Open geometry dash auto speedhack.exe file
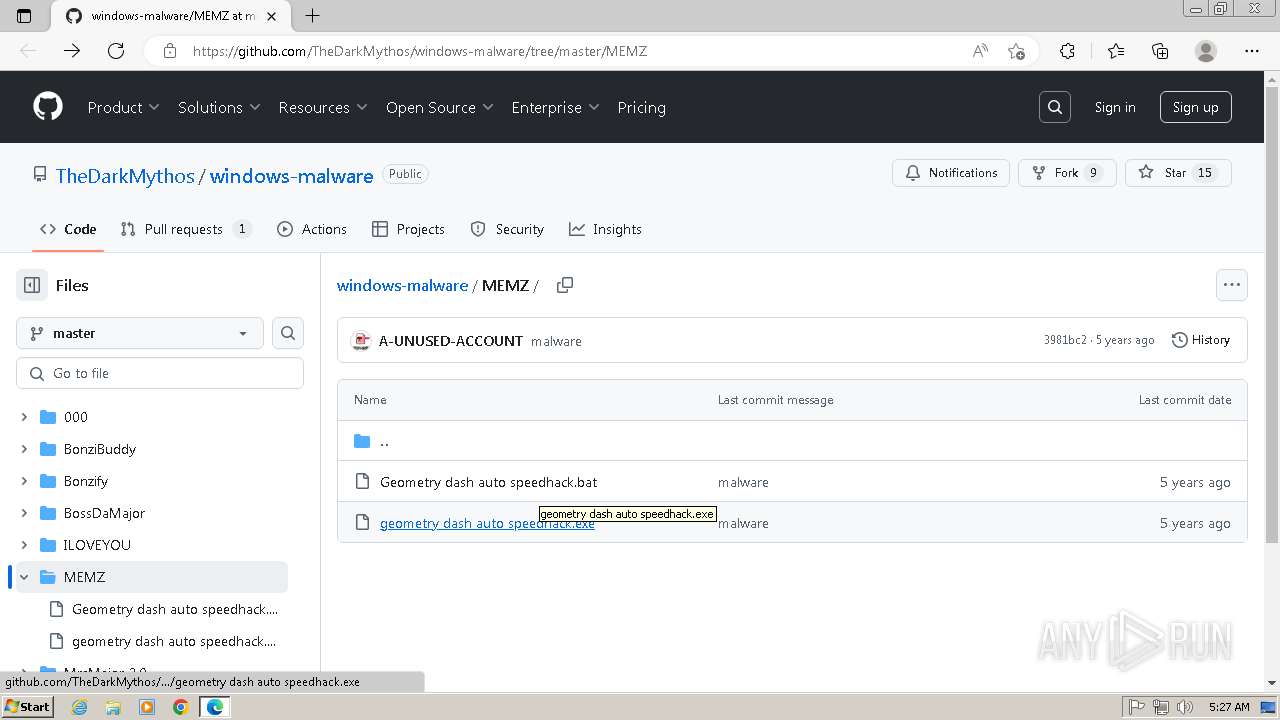1280x720 pixels. click(x=487, y=523)
